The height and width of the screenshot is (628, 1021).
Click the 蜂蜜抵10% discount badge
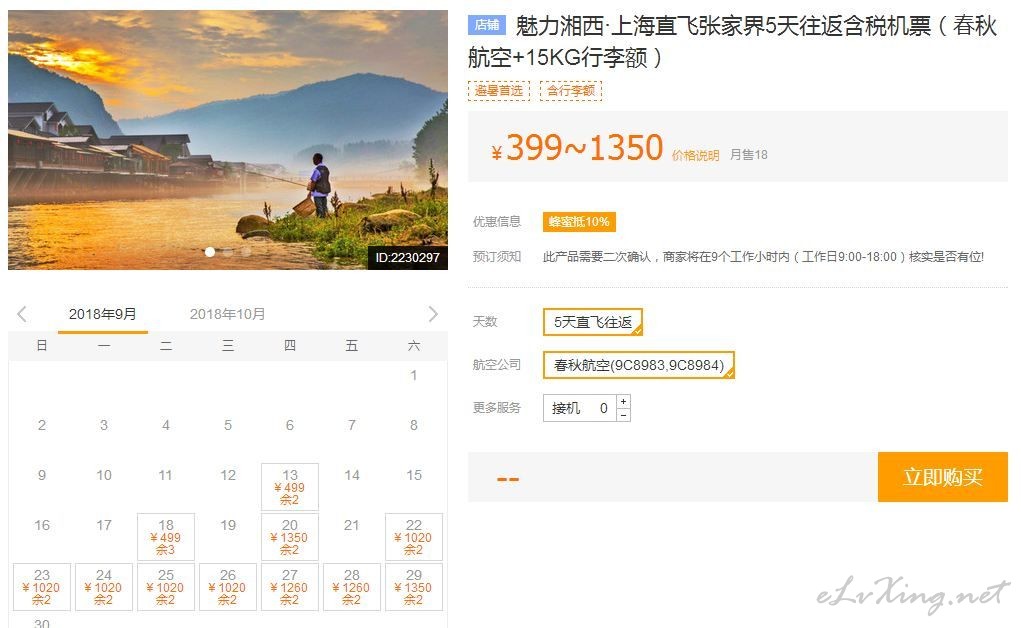click(579, 221)
